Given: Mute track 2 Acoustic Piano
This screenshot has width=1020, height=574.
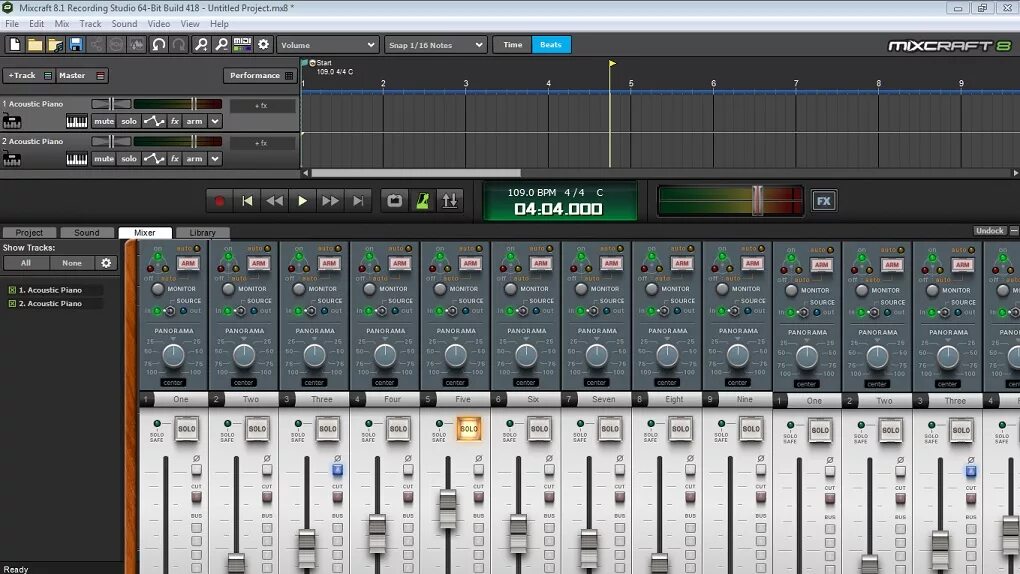Looking at the screenshot, I should coord(104,159).
